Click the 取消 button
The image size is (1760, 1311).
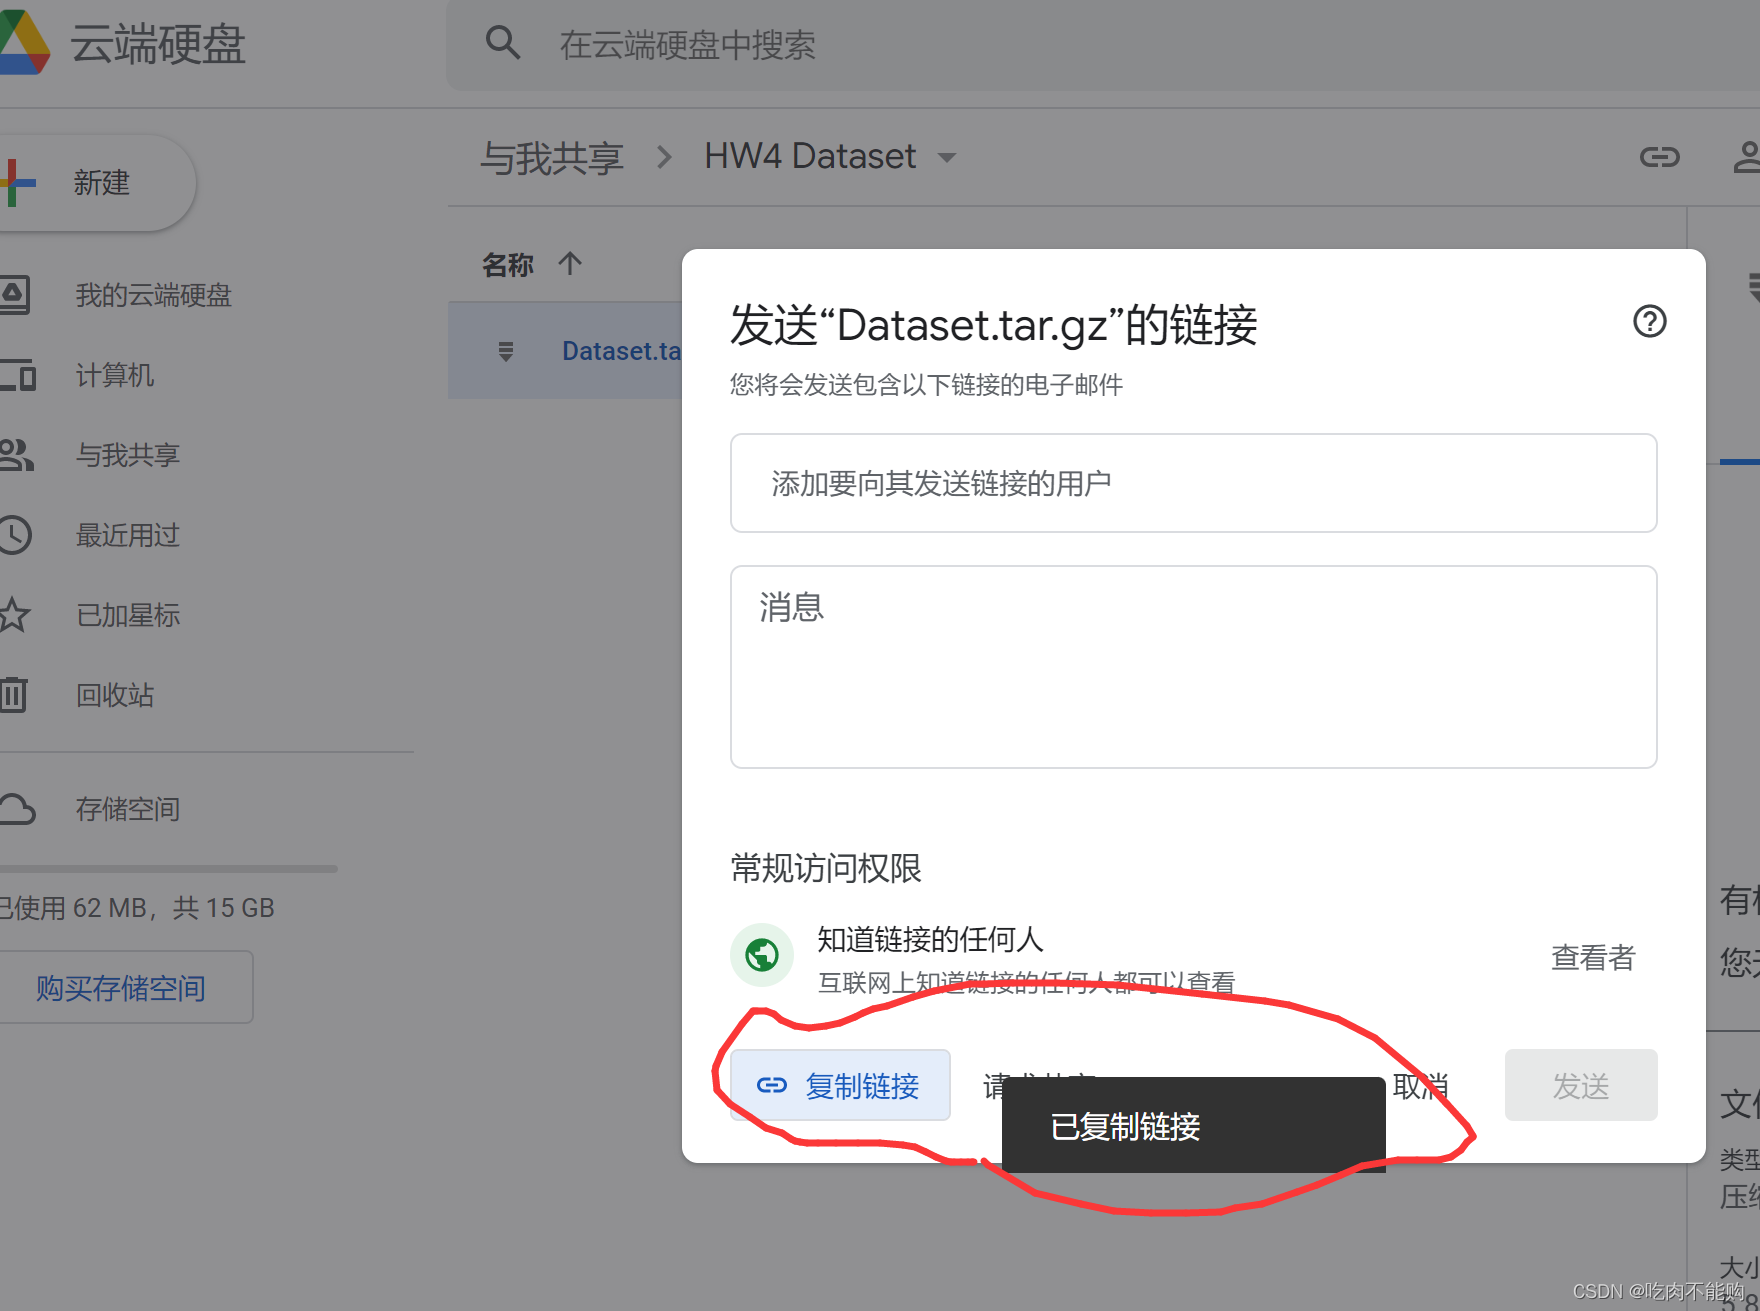tap(1420, 1086)
